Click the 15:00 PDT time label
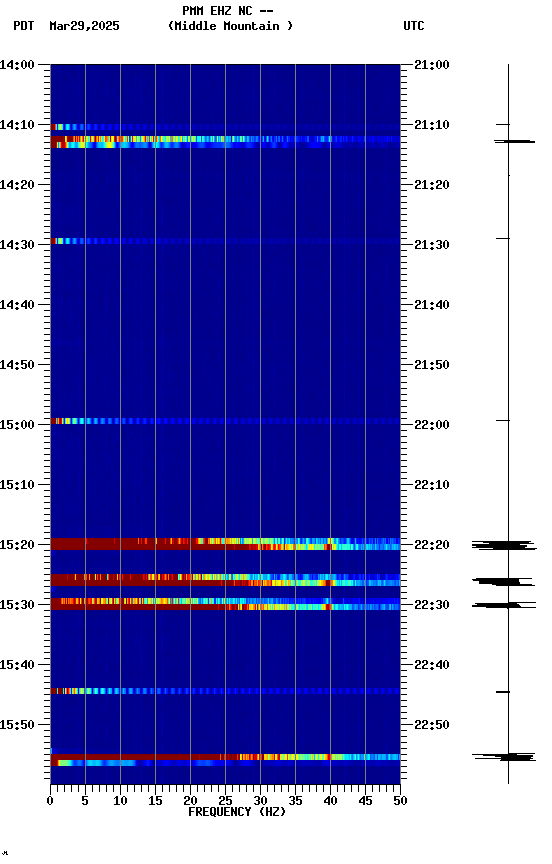552x864 pixels. tap(17, 425)
